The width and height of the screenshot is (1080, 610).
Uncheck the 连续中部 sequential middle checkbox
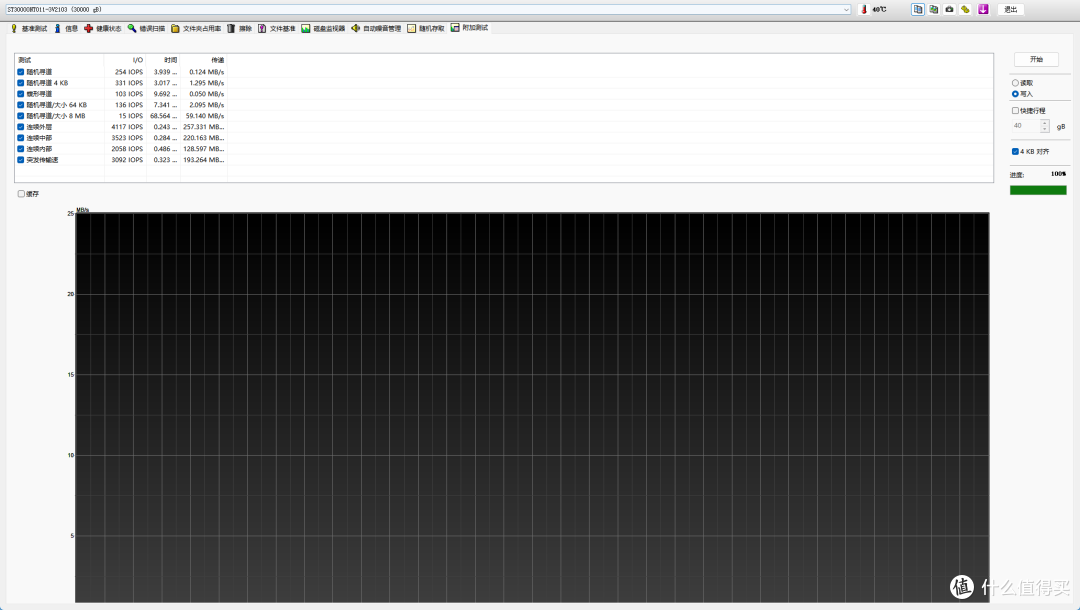point(21,138)
